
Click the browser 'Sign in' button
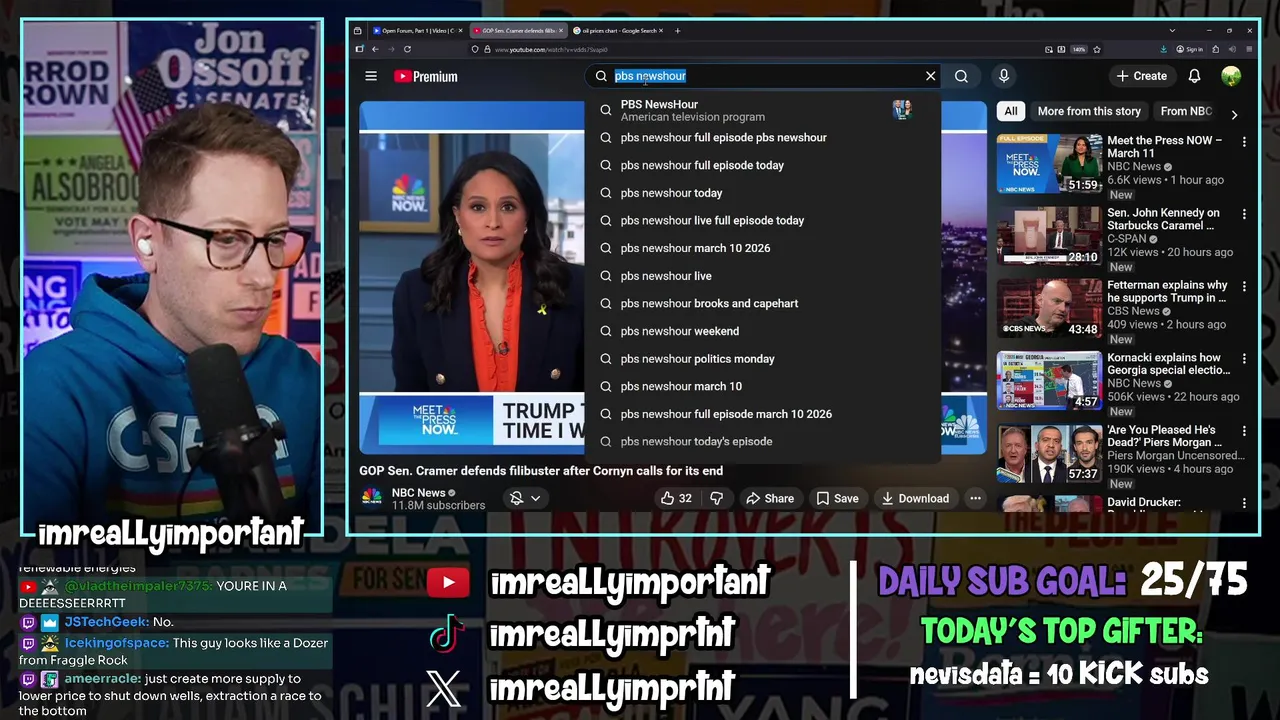[x=1190, y=49]
